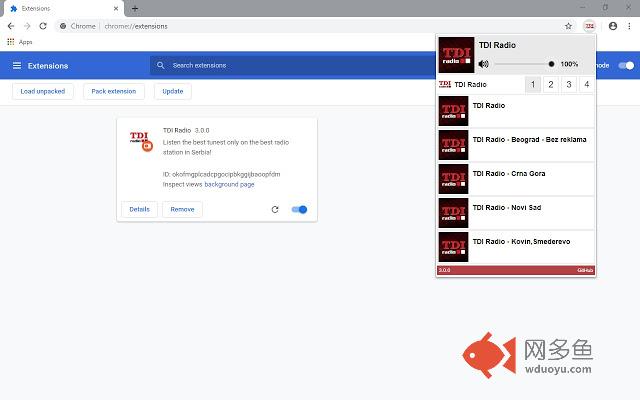This screenshot has width=640, height=400.
Task: Click the TDI Radio logo in extension card
Action: [x=141, y=141]
